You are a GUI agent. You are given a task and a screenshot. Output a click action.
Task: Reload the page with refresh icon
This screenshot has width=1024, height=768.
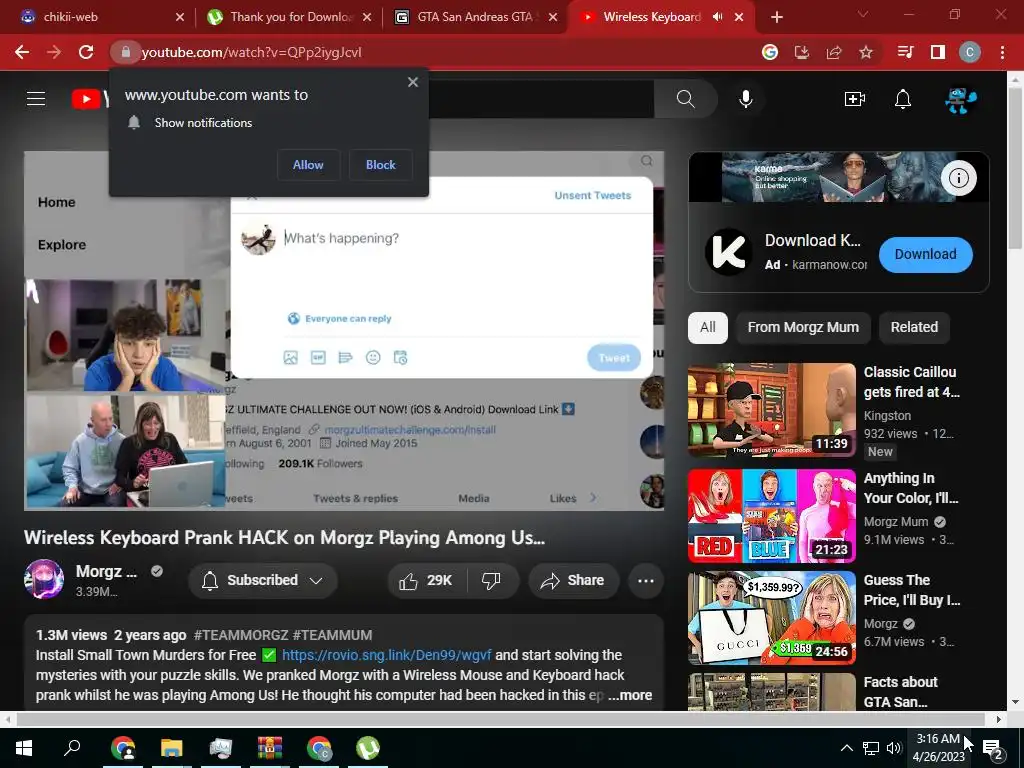86,52
